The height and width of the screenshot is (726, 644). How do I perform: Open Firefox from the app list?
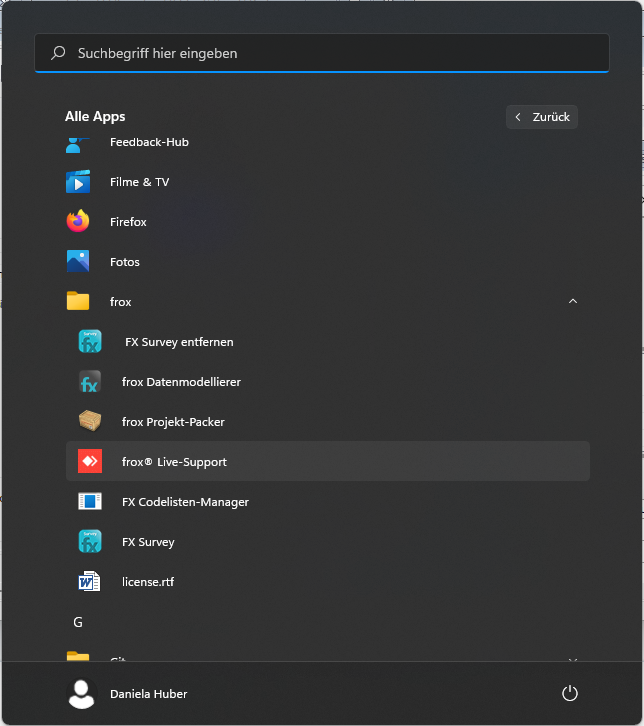click(128, 222)
